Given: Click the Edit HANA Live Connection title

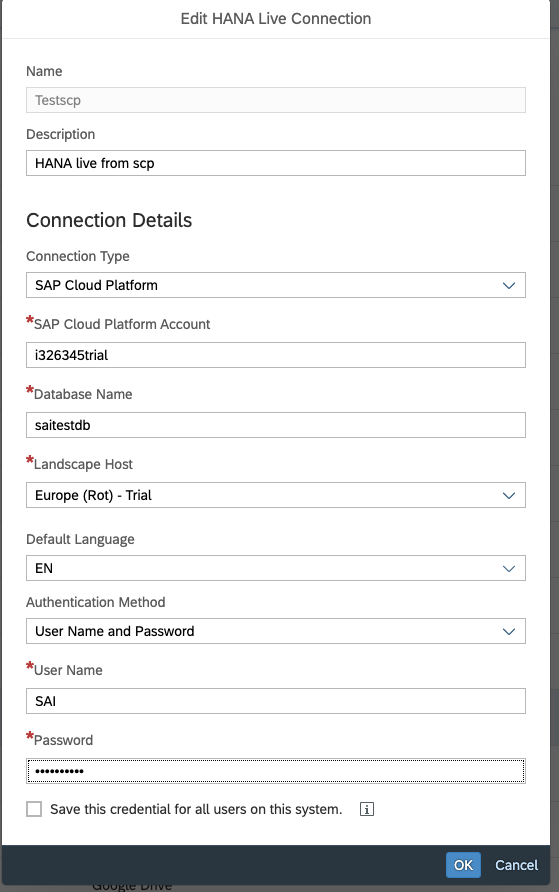Looking at the screenshot, I should 276,19.
